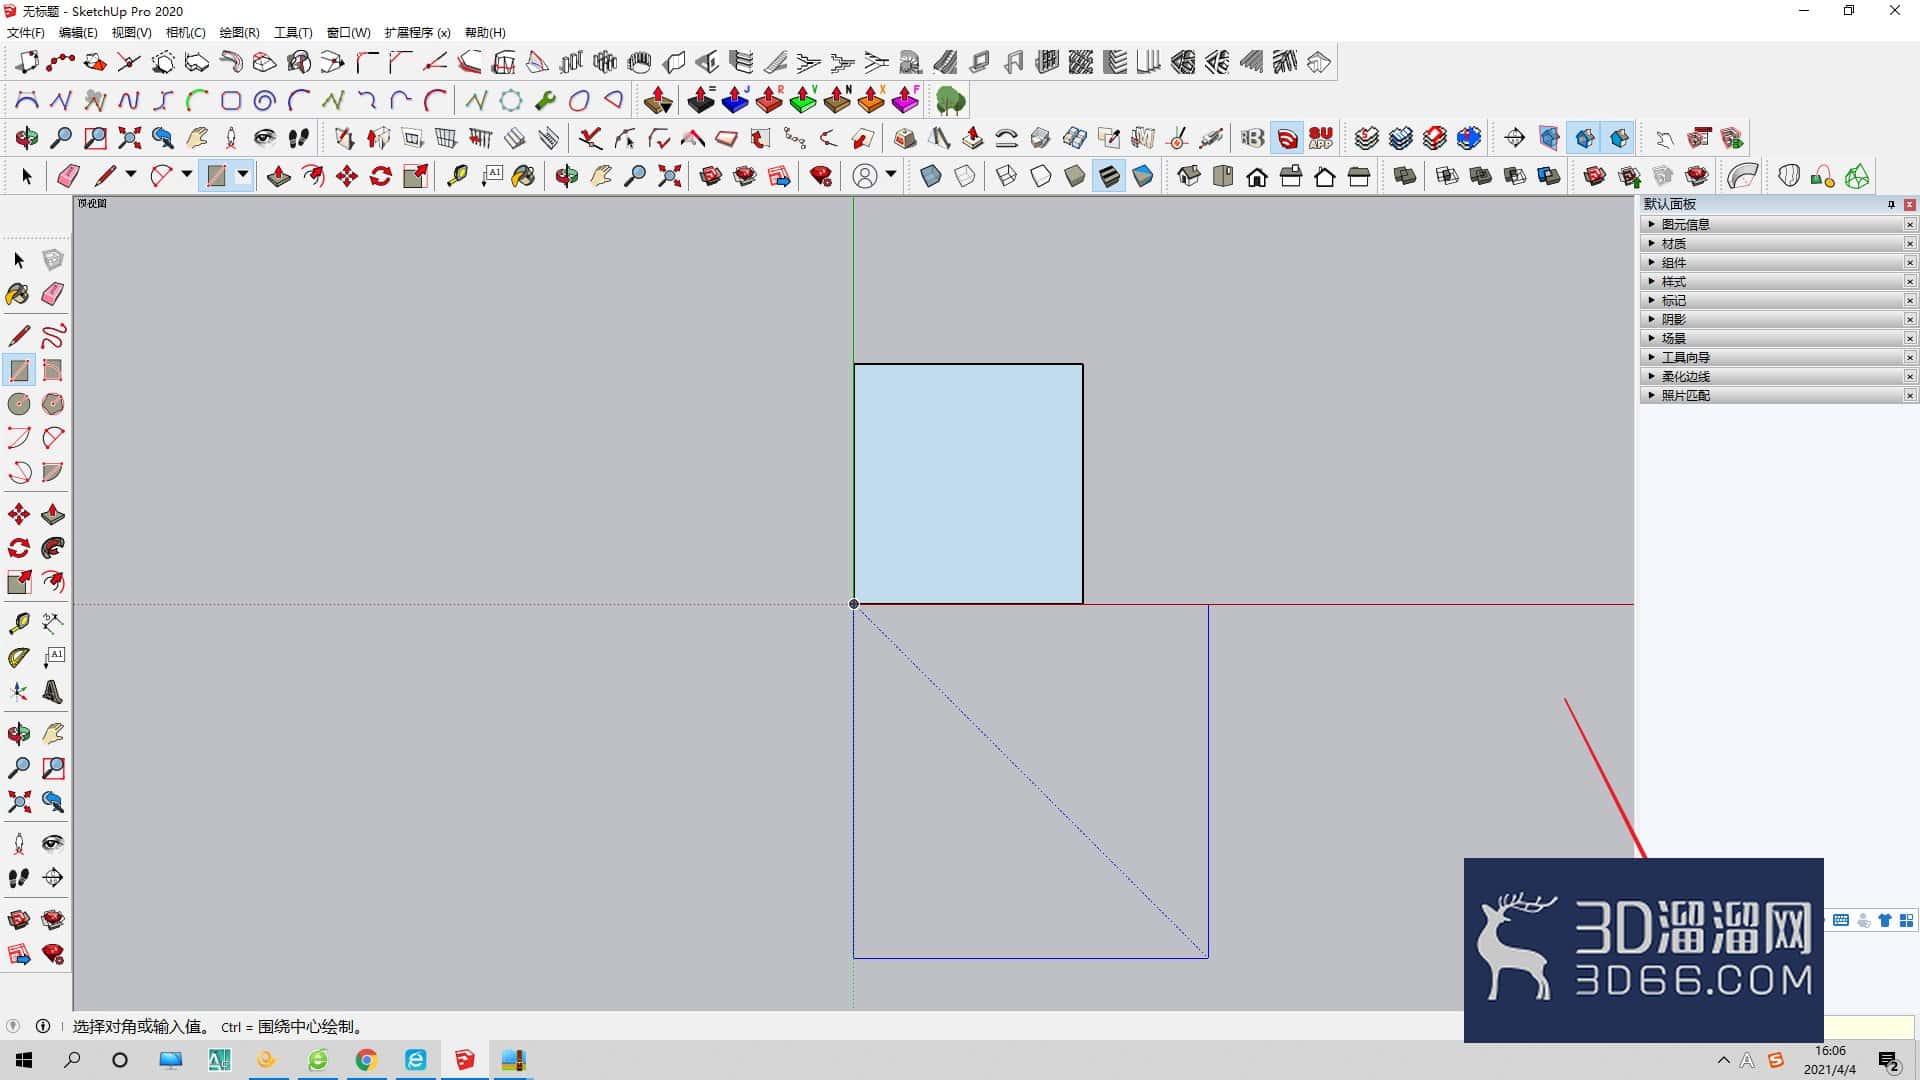The height and width of the screenshot is (1080, 1920).
Task: Close the 阴影 panel section
Action: click(1910, 320)
